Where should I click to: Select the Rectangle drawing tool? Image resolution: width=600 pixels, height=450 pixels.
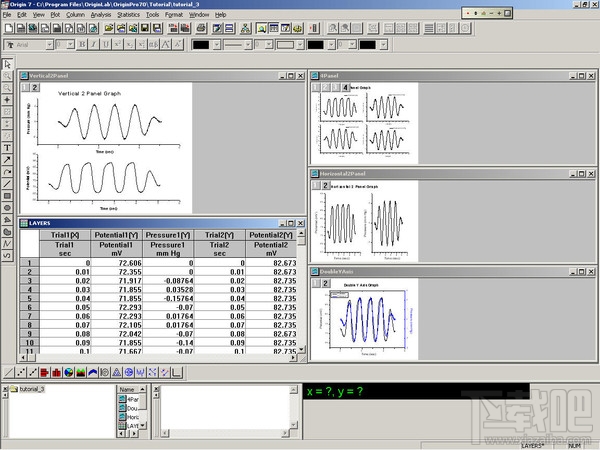(8, 195)
